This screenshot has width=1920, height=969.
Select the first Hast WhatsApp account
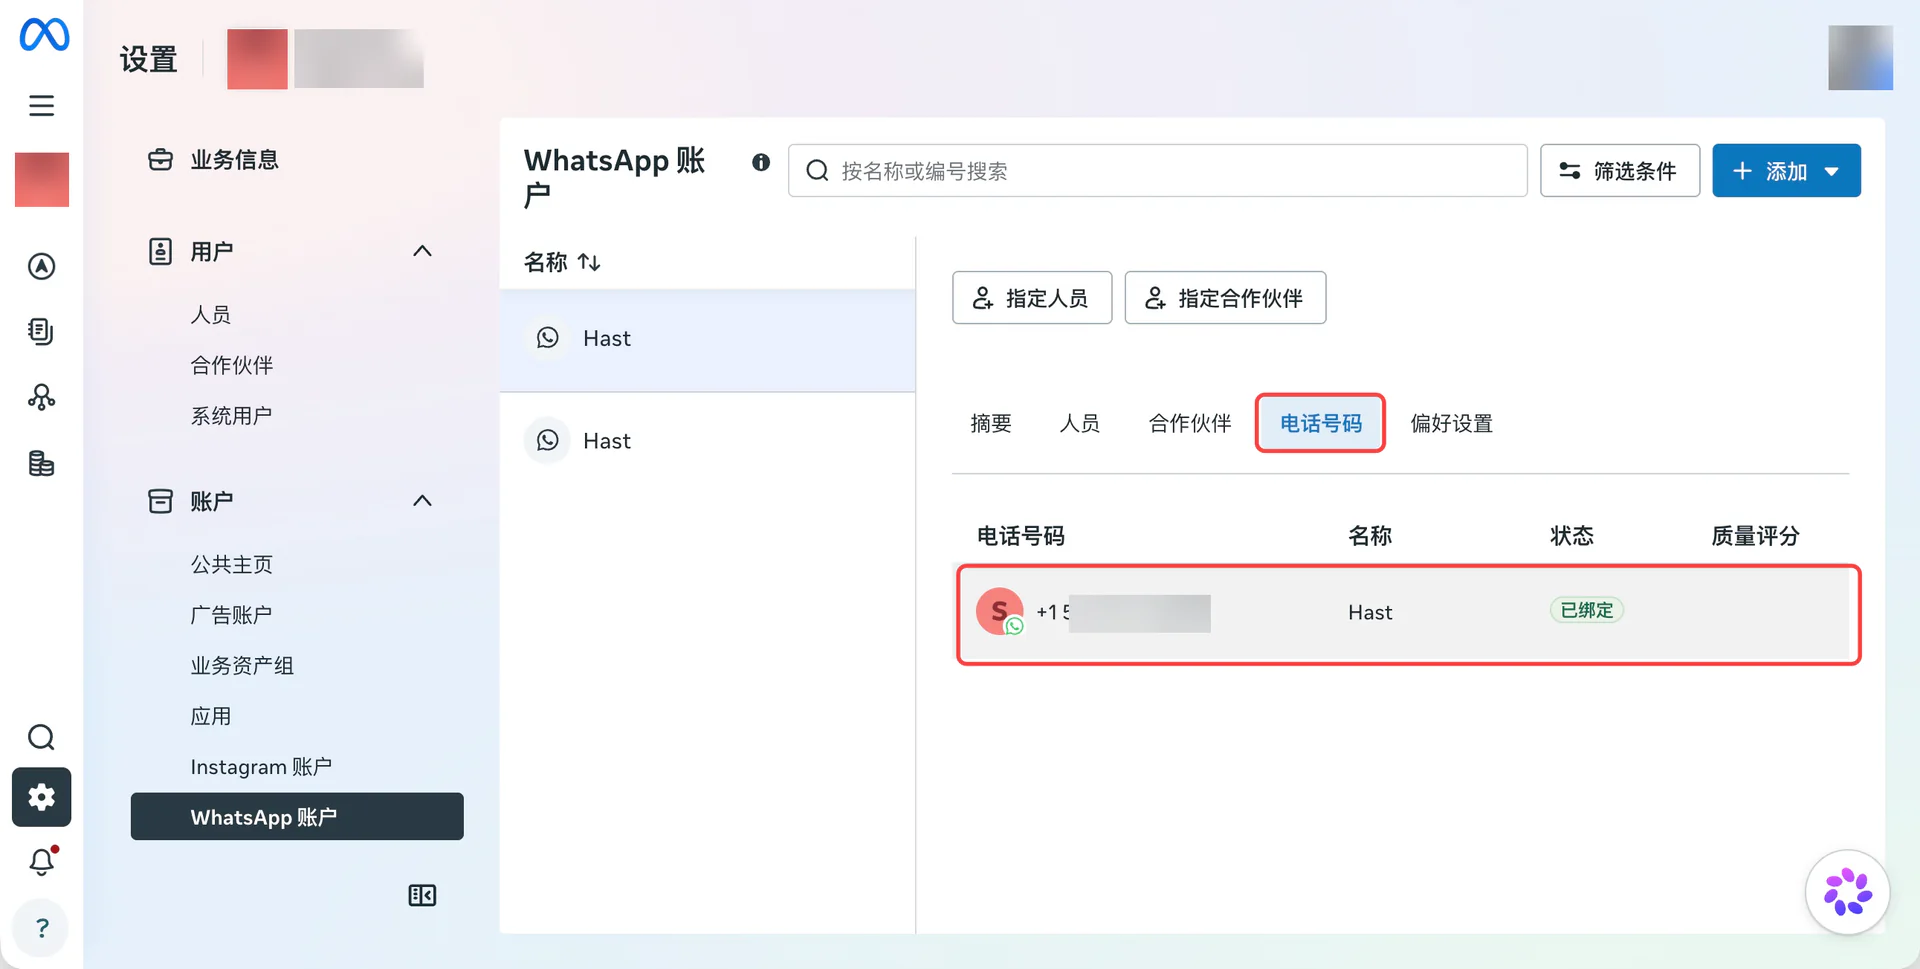coord(707,339)
